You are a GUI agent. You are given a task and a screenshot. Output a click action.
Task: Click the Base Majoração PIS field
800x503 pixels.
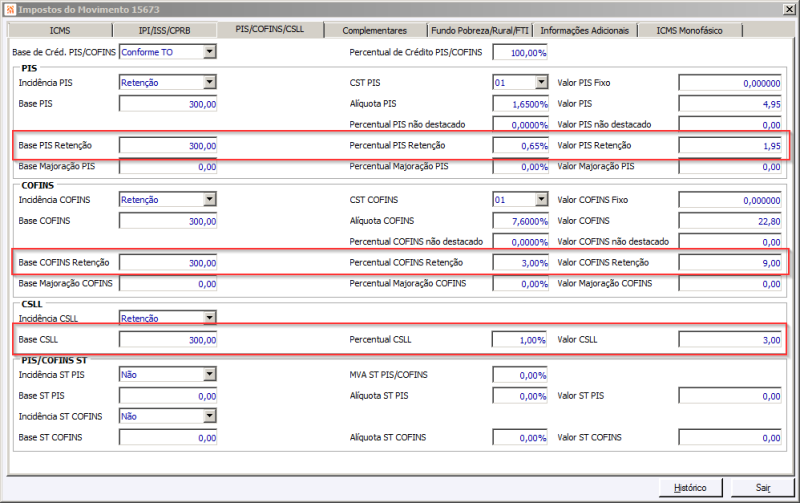(x=168, y=167)
